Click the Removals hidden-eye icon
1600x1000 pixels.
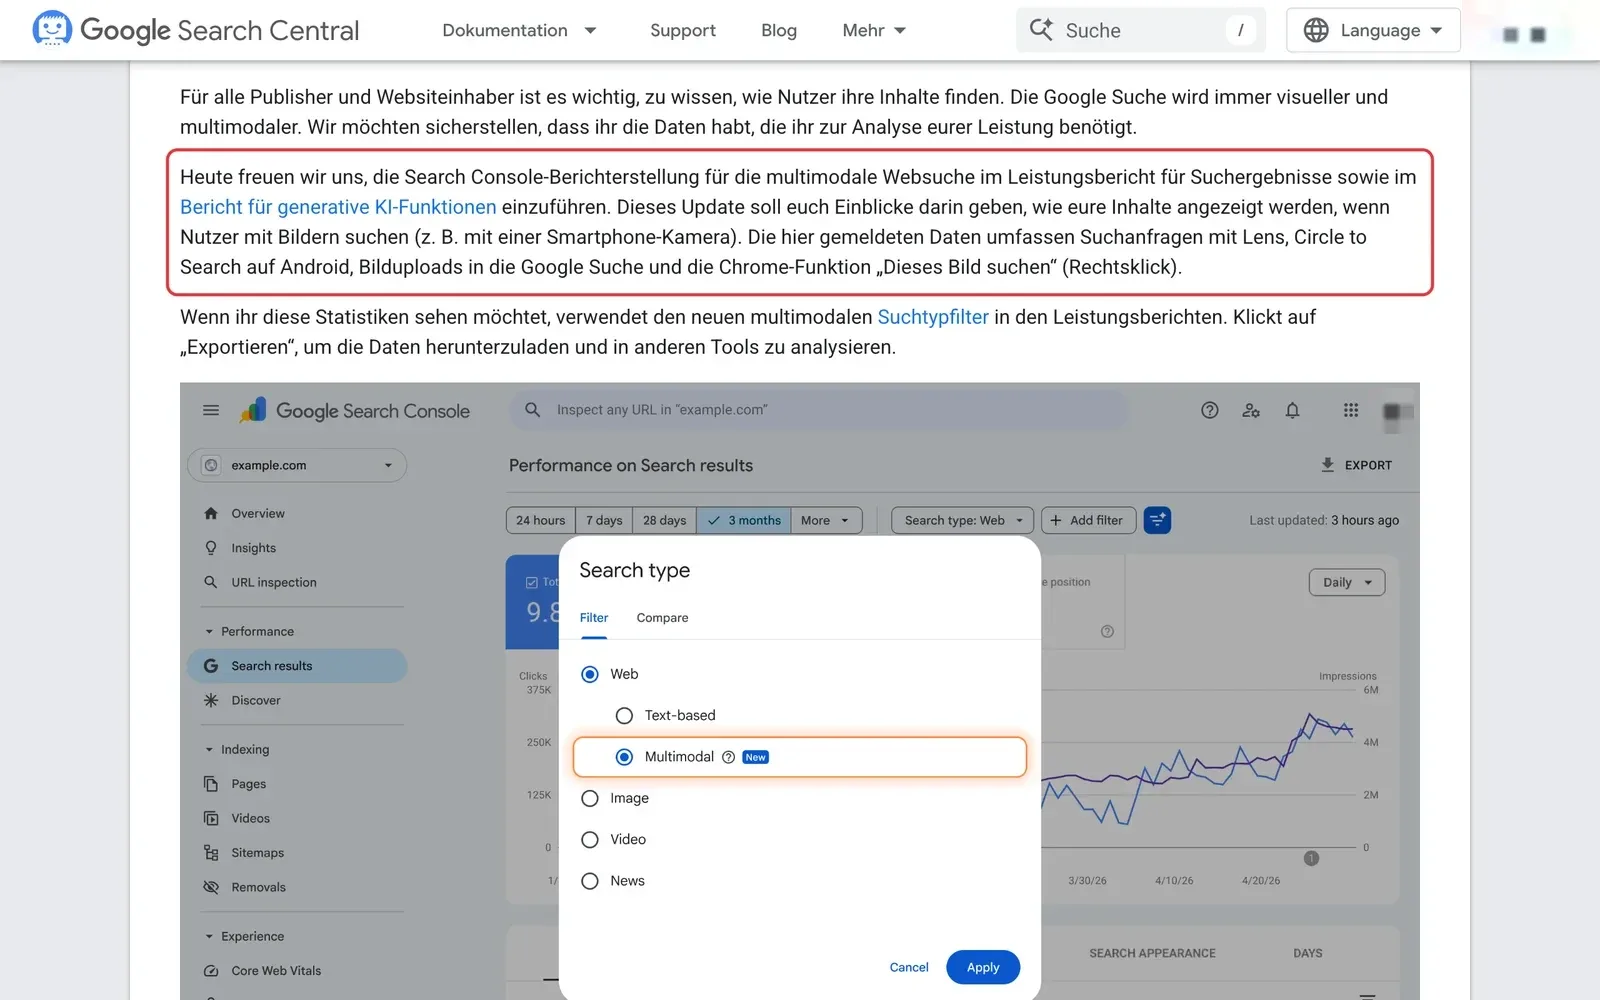211,887
